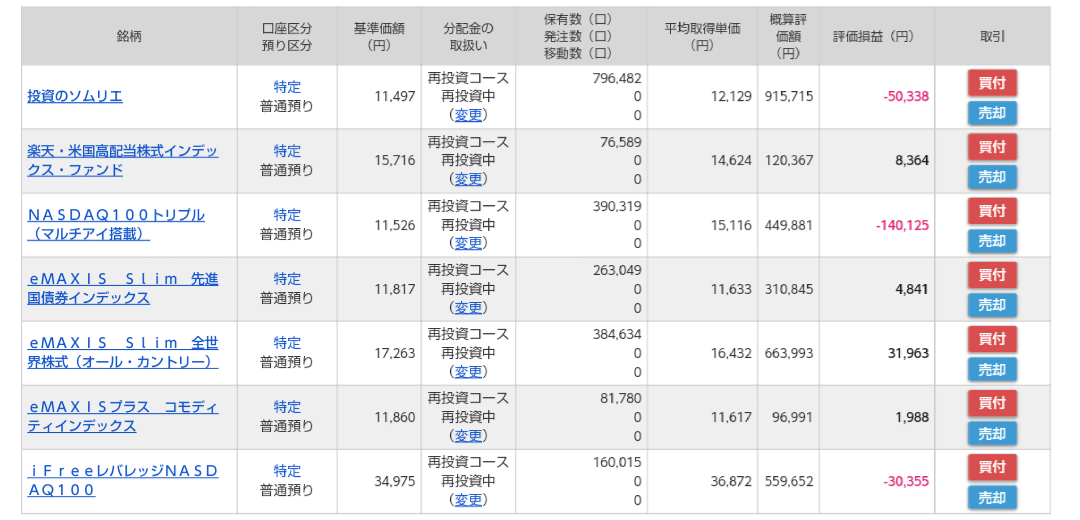Click 買付 for NASDAQ100トリプル row
The image size is (1080, 520).
[992, 211]
